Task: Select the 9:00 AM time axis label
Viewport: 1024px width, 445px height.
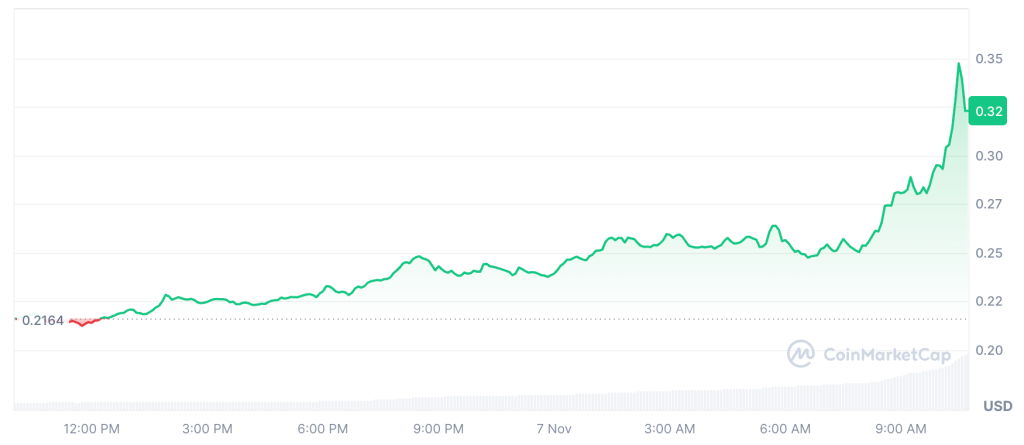Action: 900,428
